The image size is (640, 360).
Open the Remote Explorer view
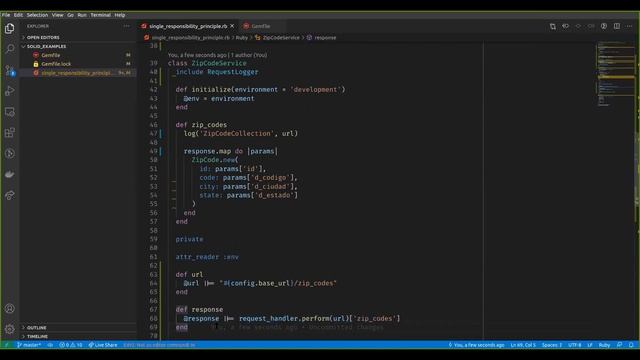pos(9,112)
